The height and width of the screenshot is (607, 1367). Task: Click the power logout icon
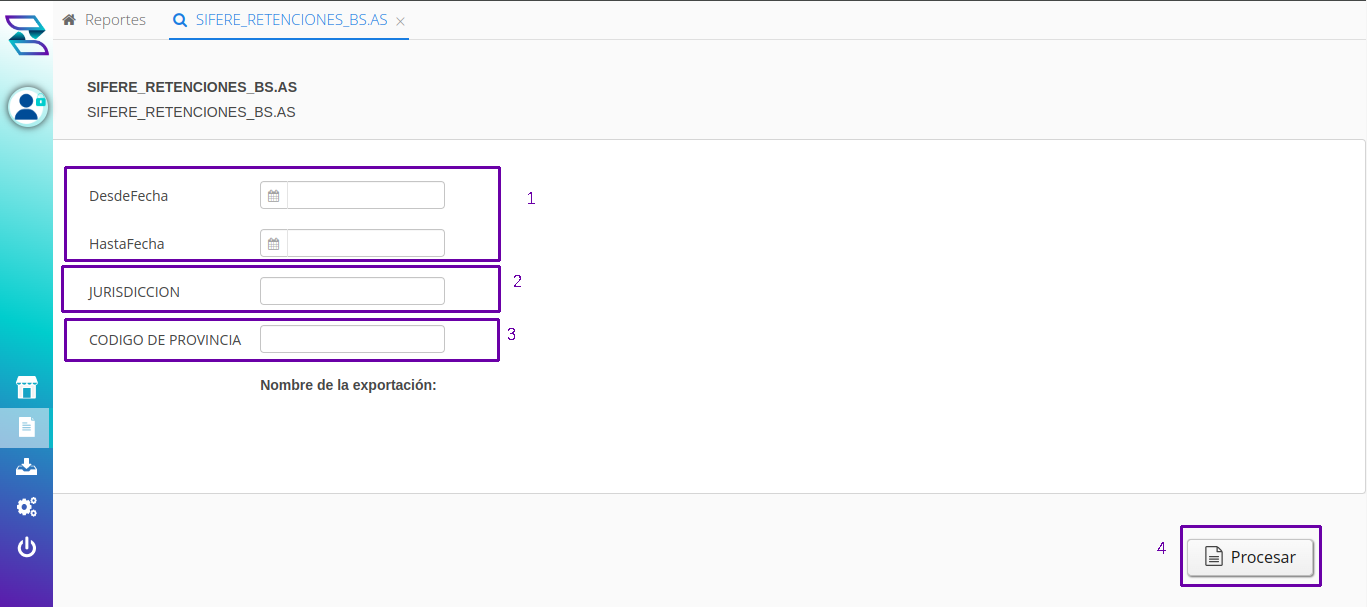pos(27,547)
